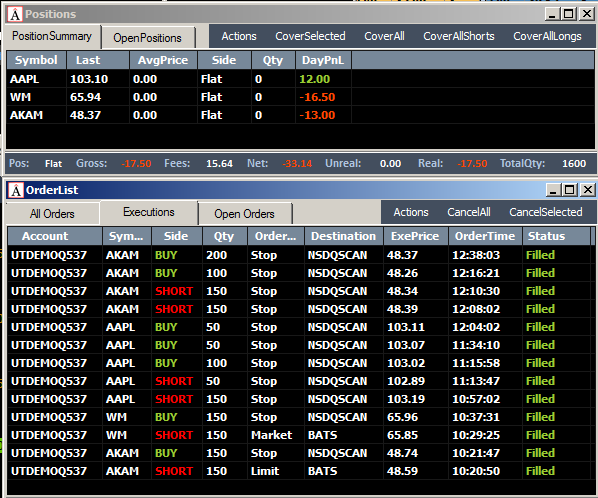Open the Actions menu in OrderList
Image resolution: width=598 pixels, height=498 pixels.
tap(411, 212)
